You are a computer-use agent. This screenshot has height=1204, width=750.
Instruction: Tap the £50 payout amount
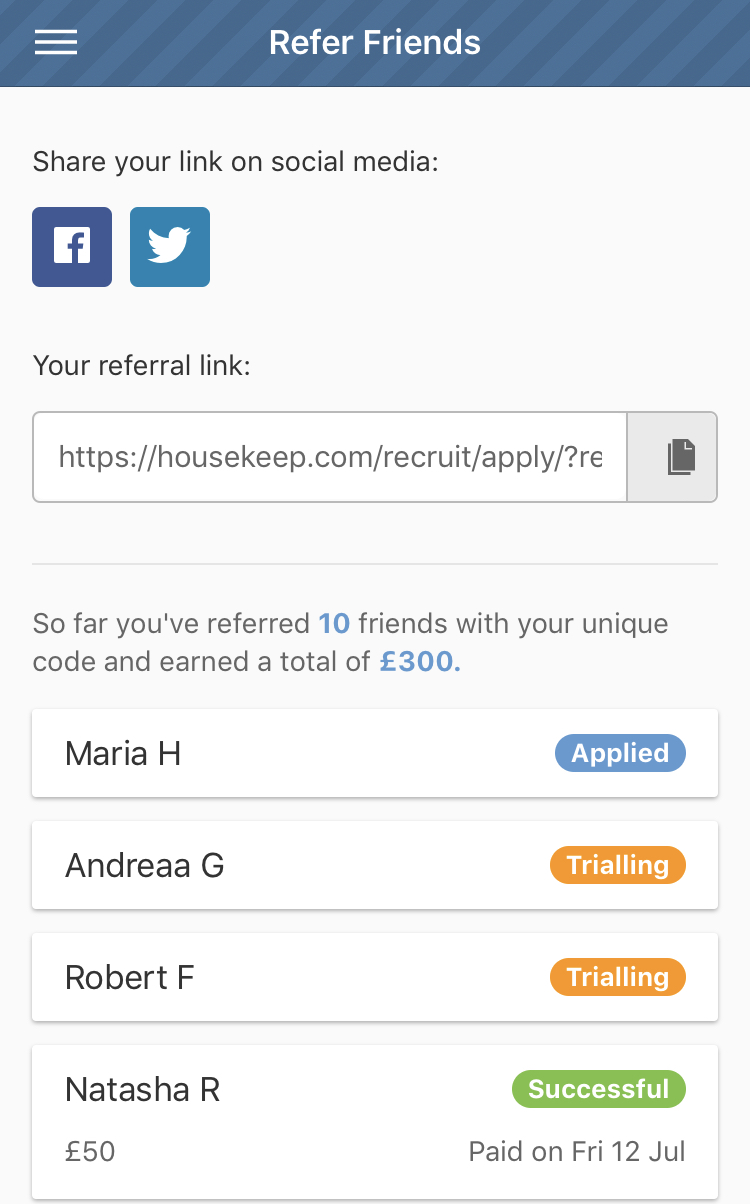90,1151
